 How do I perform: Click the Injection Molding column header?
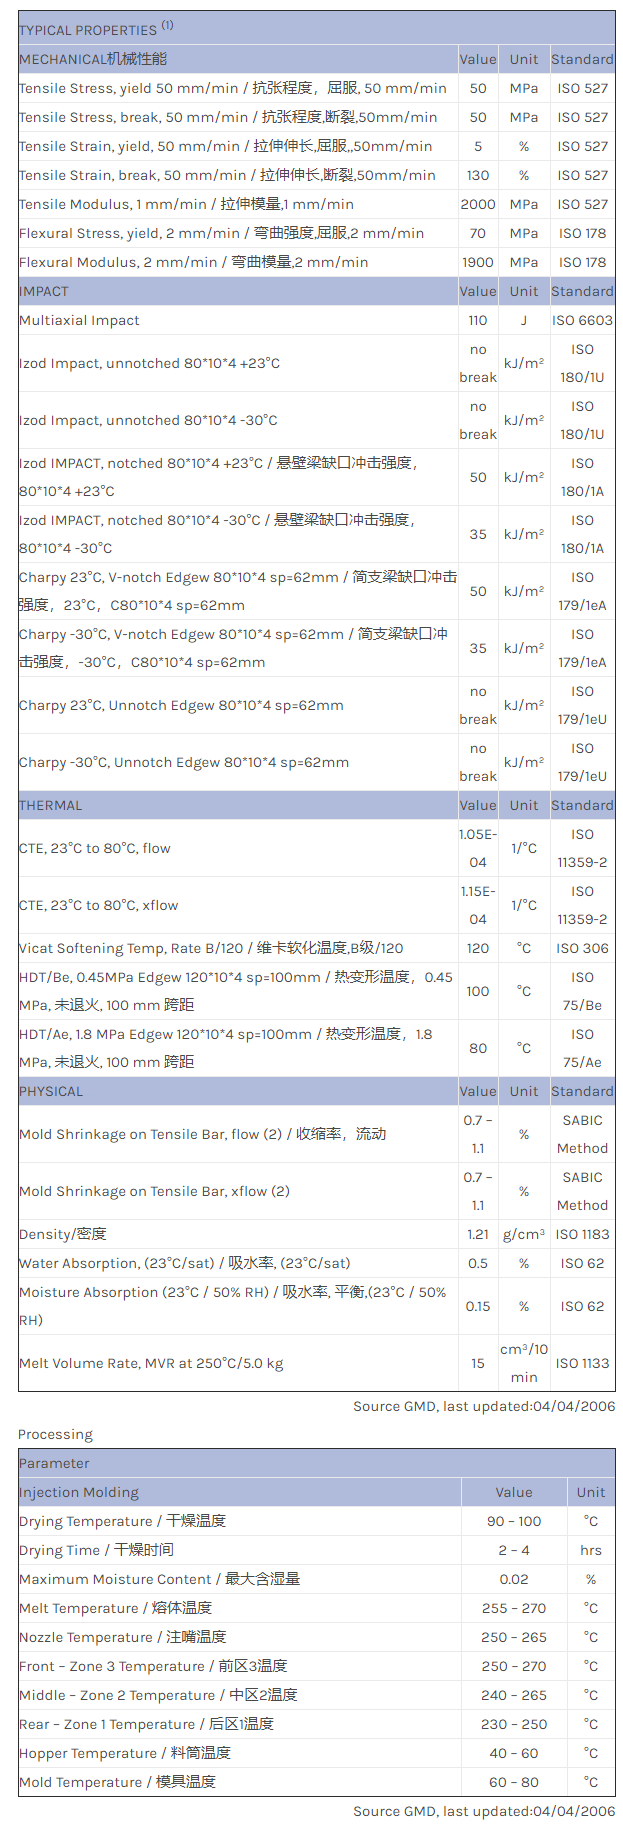coord(79,1492)
